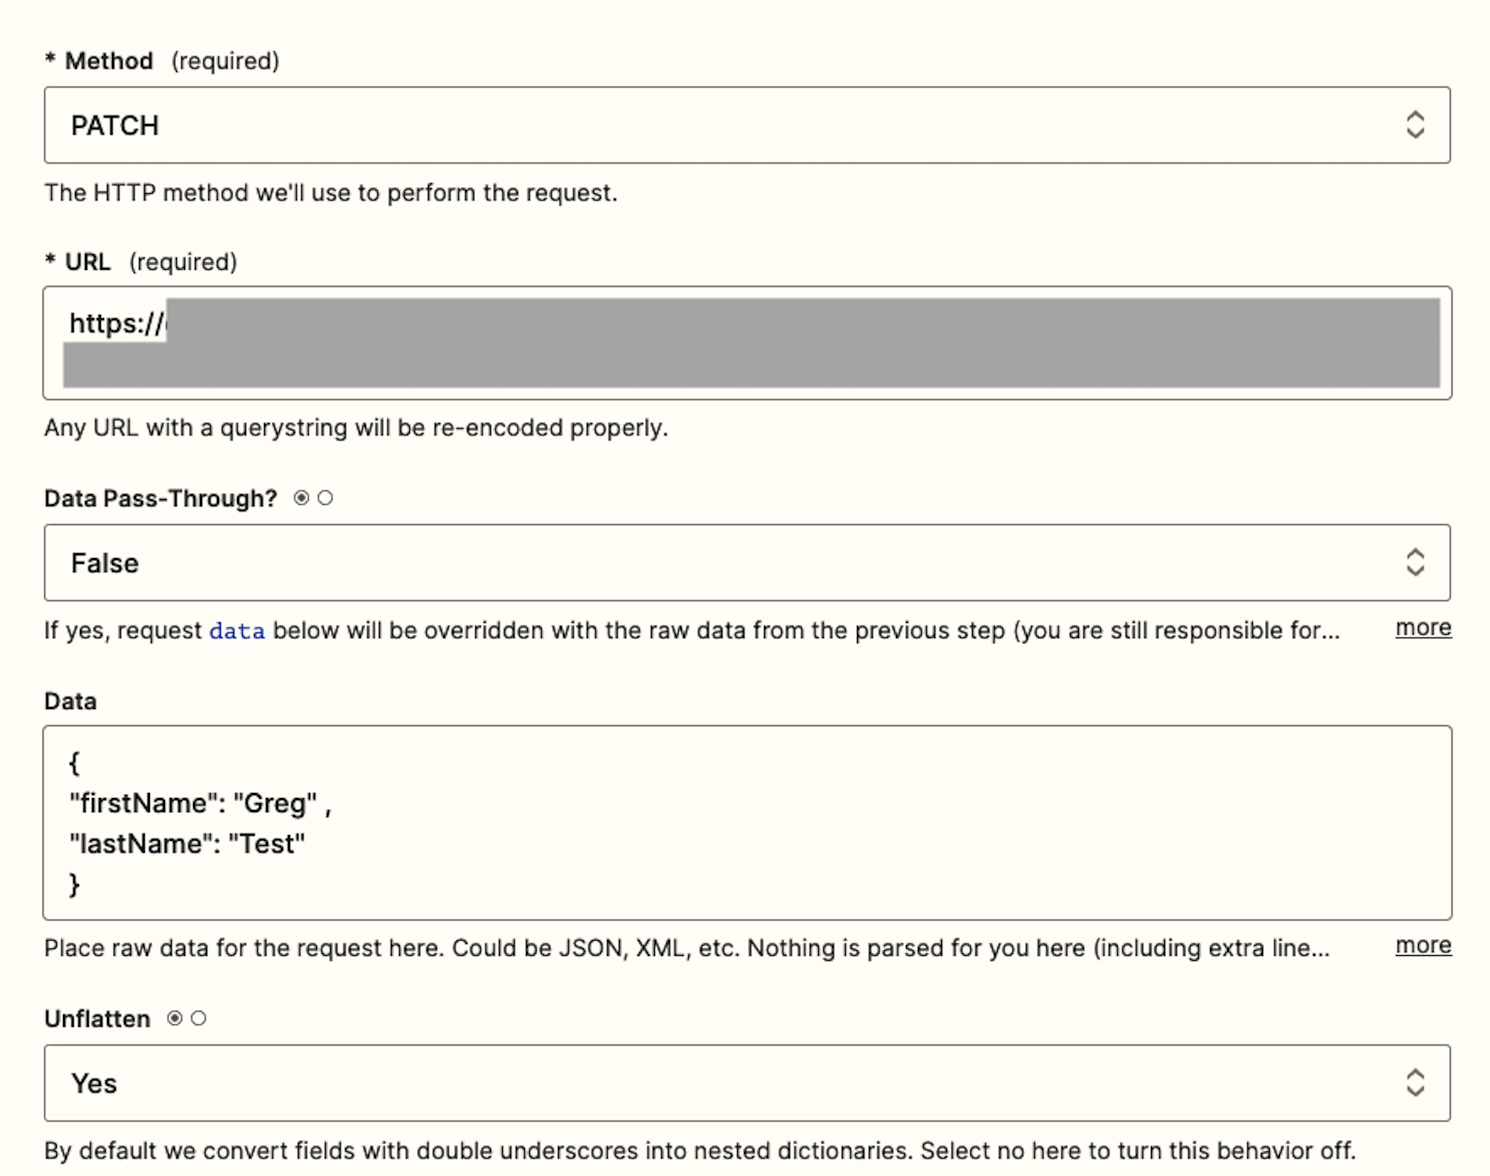Select the empty radio button beside Unflatten
Screen dimensions: 1490x1176
(x=199, y=1018)
